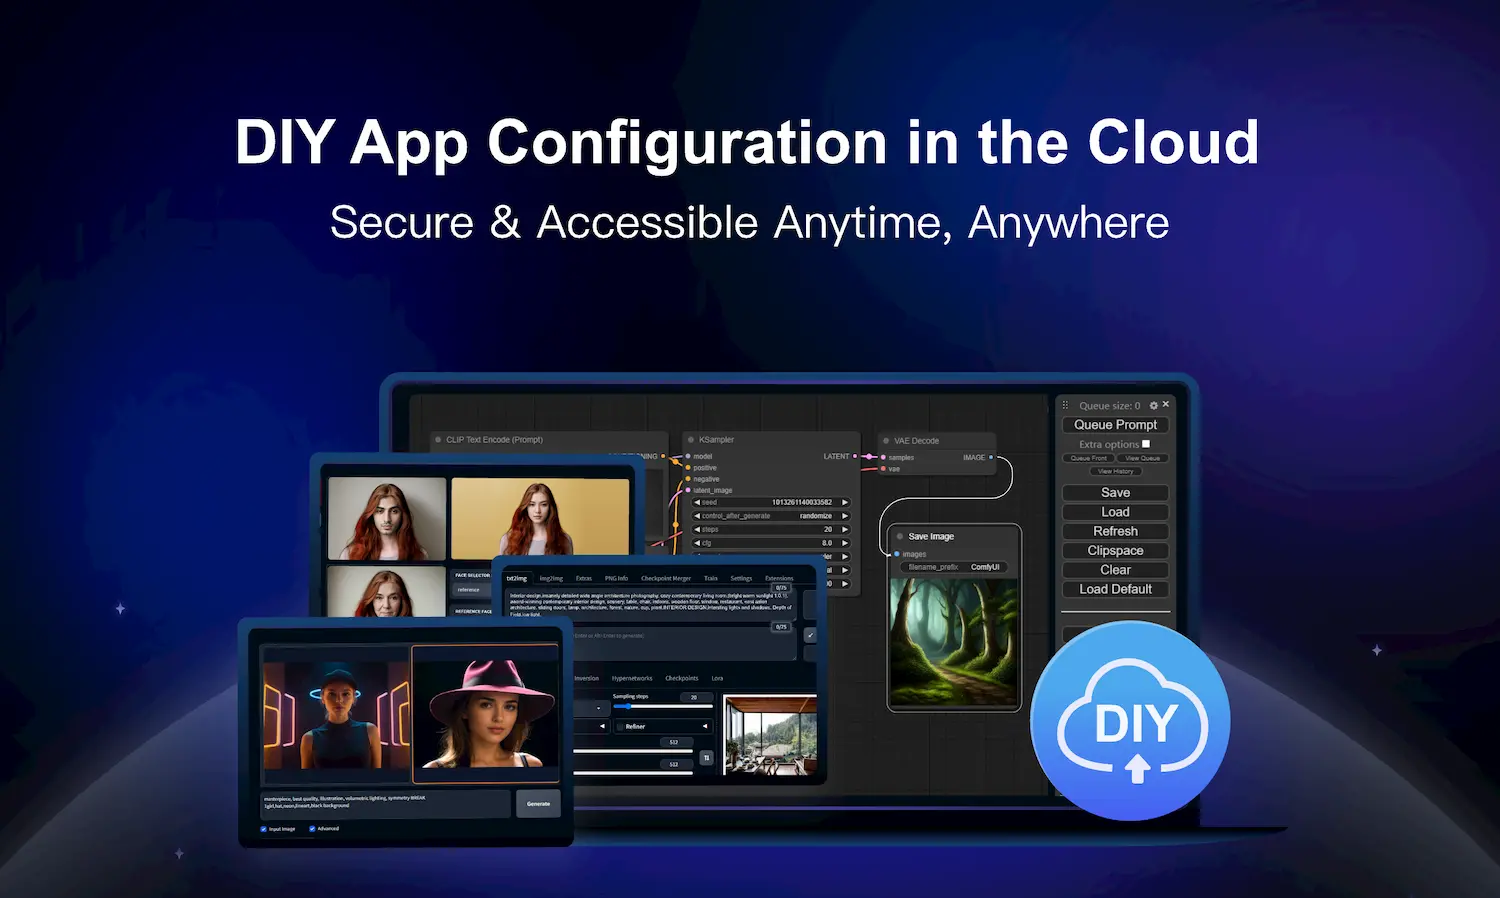Expand the Refiner section arrow
This screenshot has width=1500, height=898.
coord(705,726)
